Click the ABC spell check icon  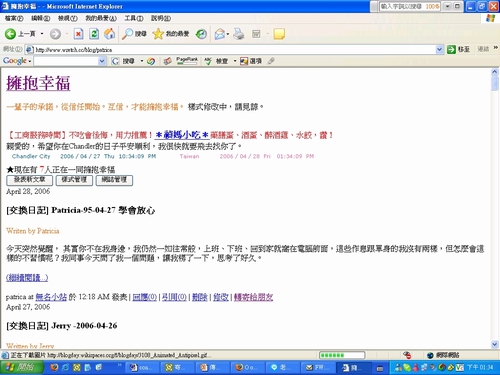208,61
